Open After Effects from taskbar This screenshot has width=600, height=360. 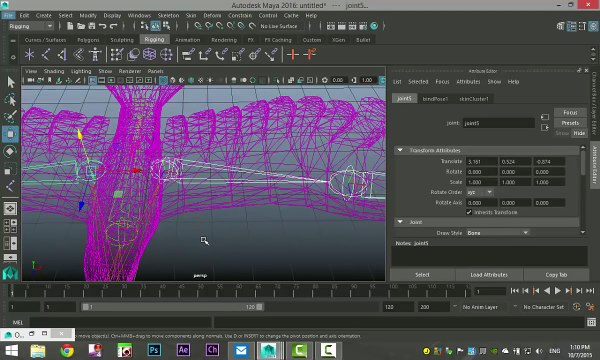[x=183, y=350]
